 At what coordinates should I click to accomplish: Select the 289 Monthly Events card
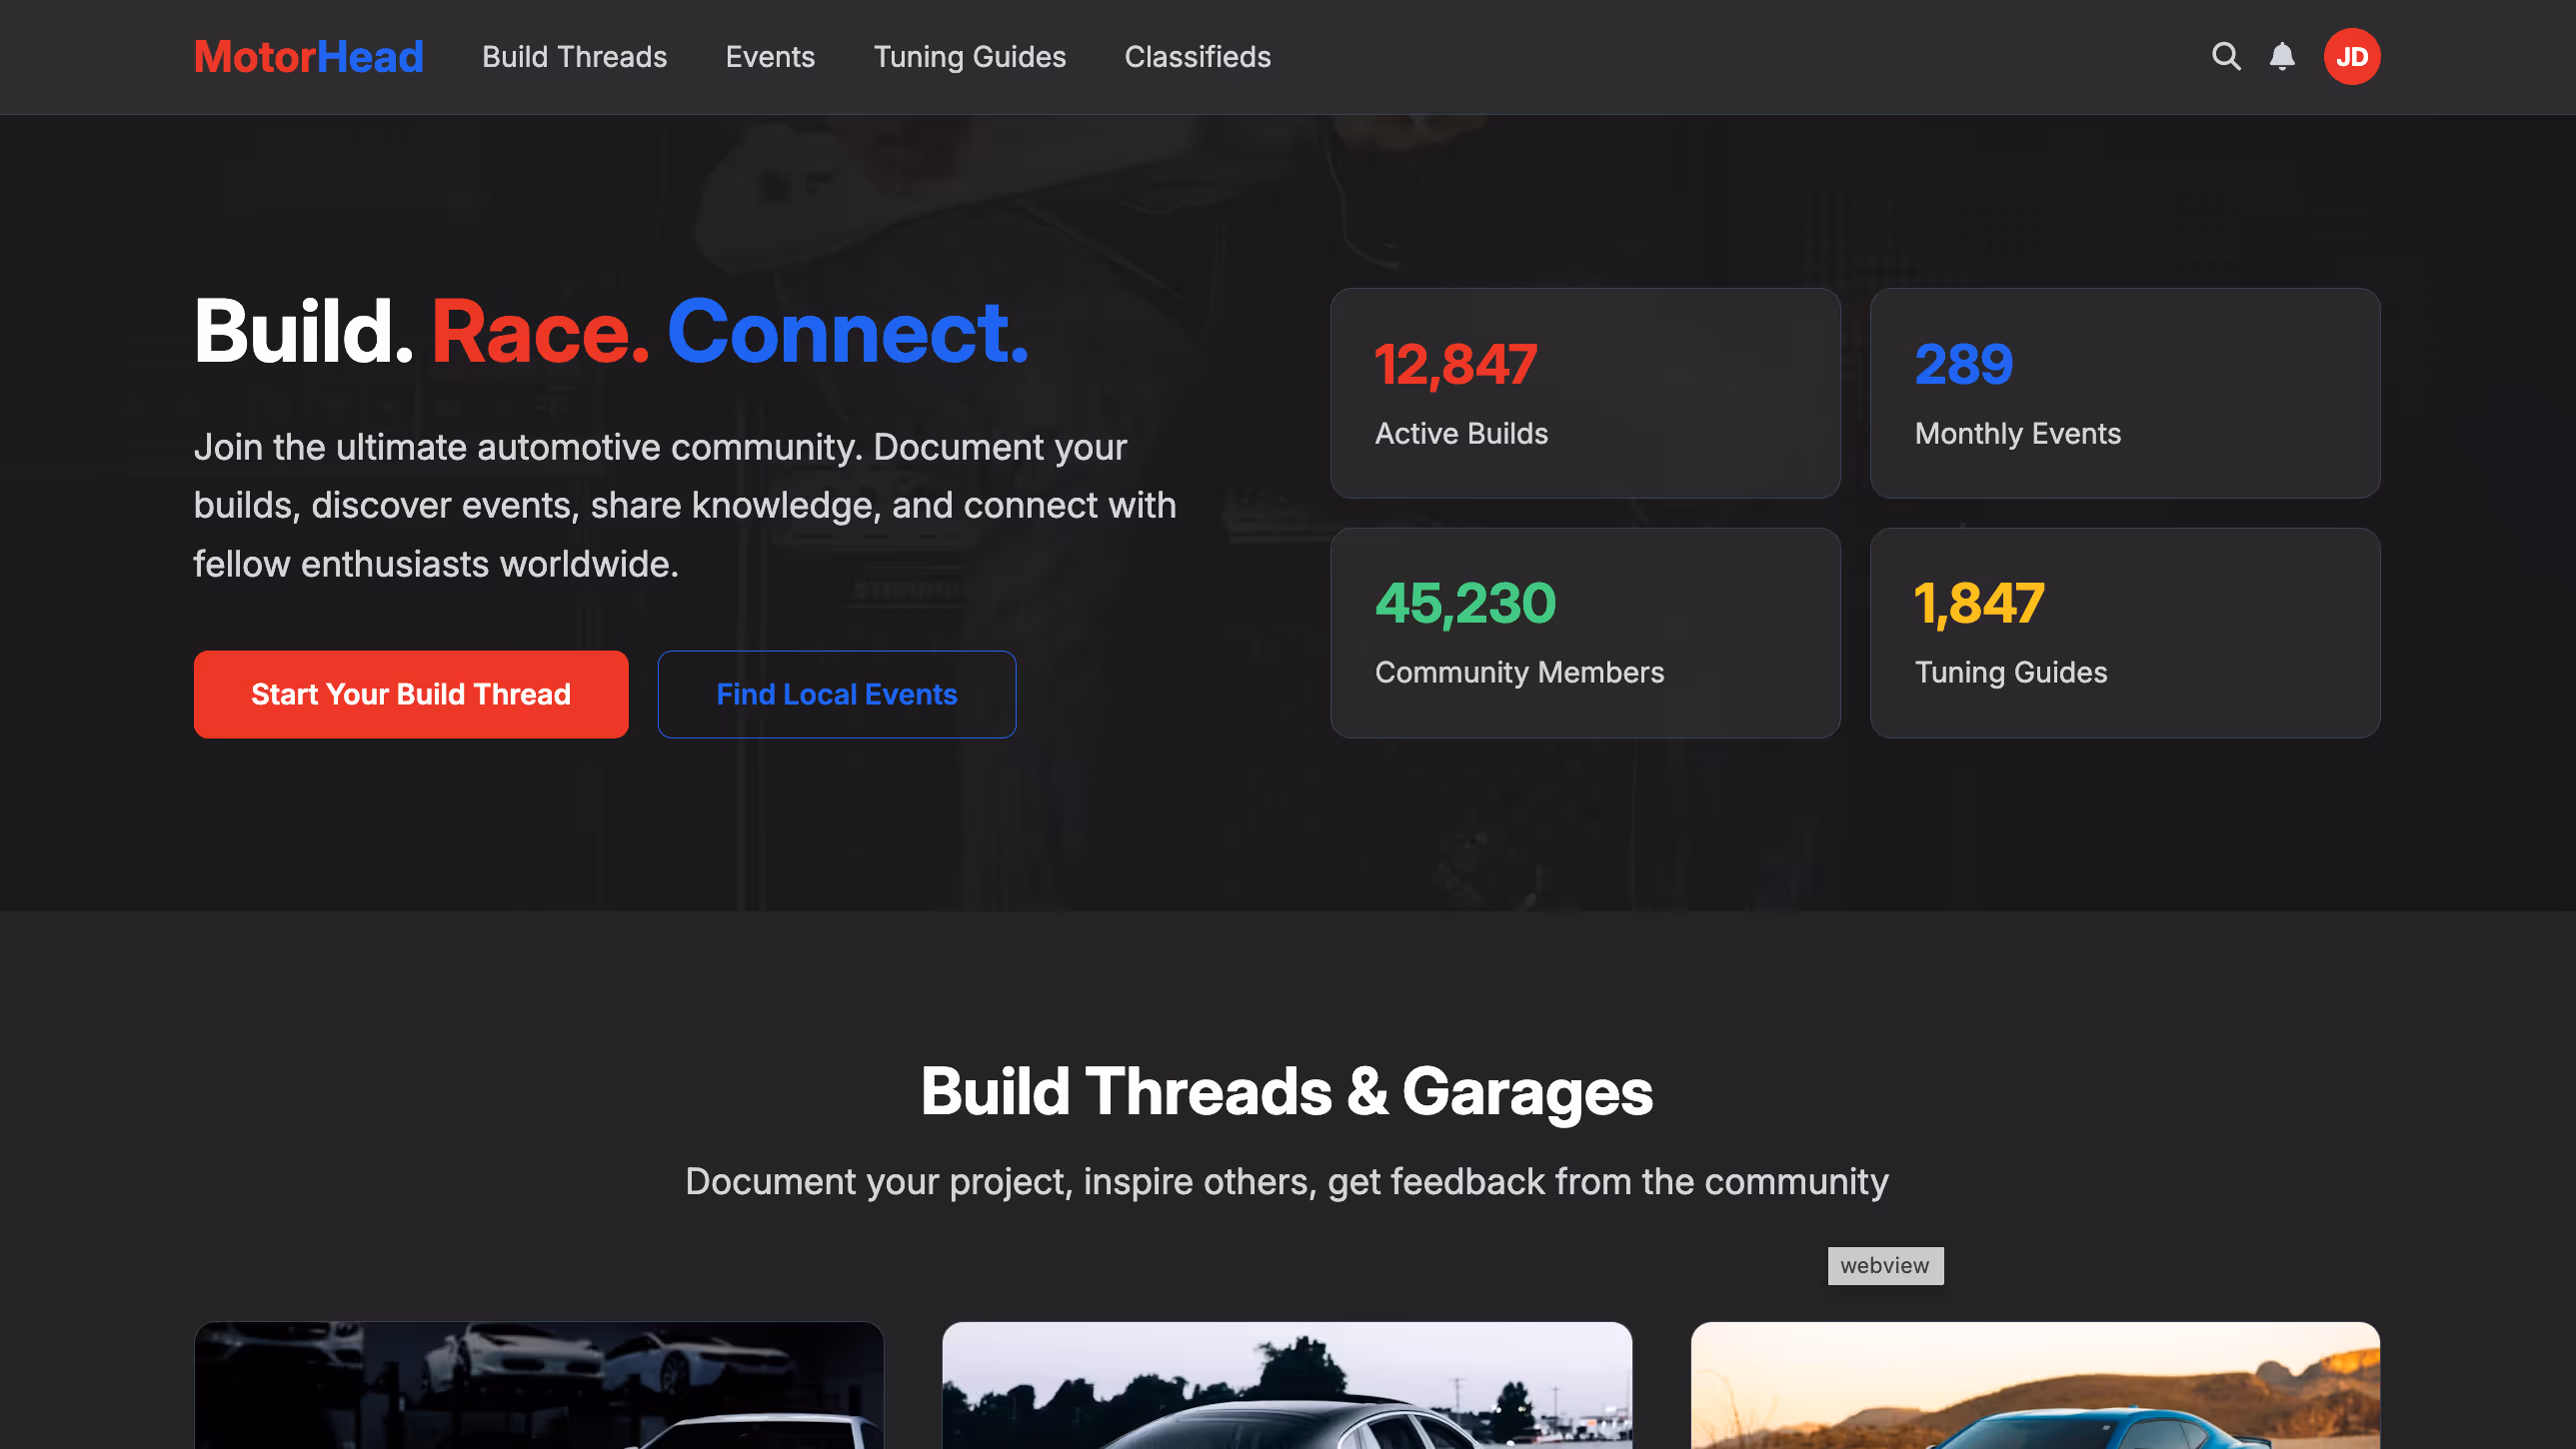[x=2124, y=393]
